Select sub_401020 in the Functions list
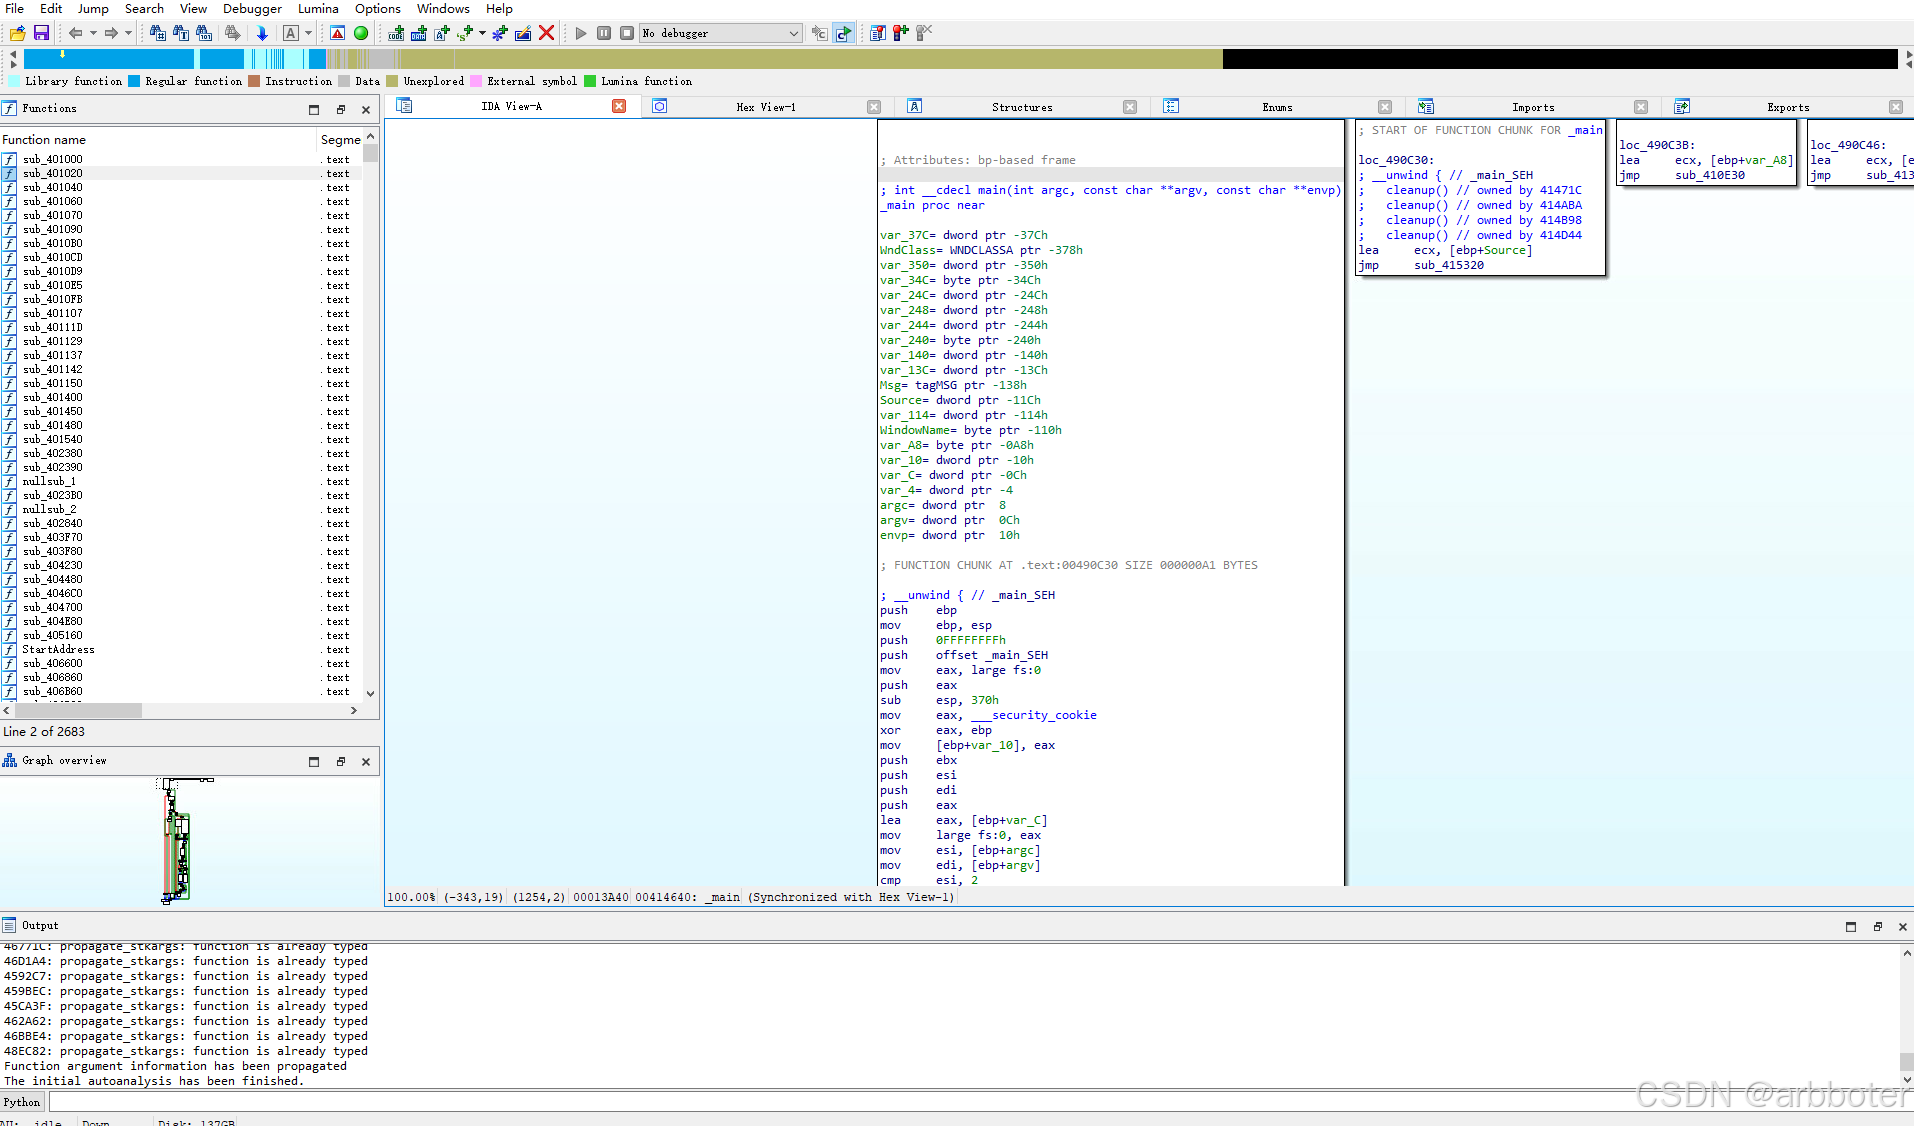Viewport: 1914px width, 1126px height. click(x=180, y=173)
